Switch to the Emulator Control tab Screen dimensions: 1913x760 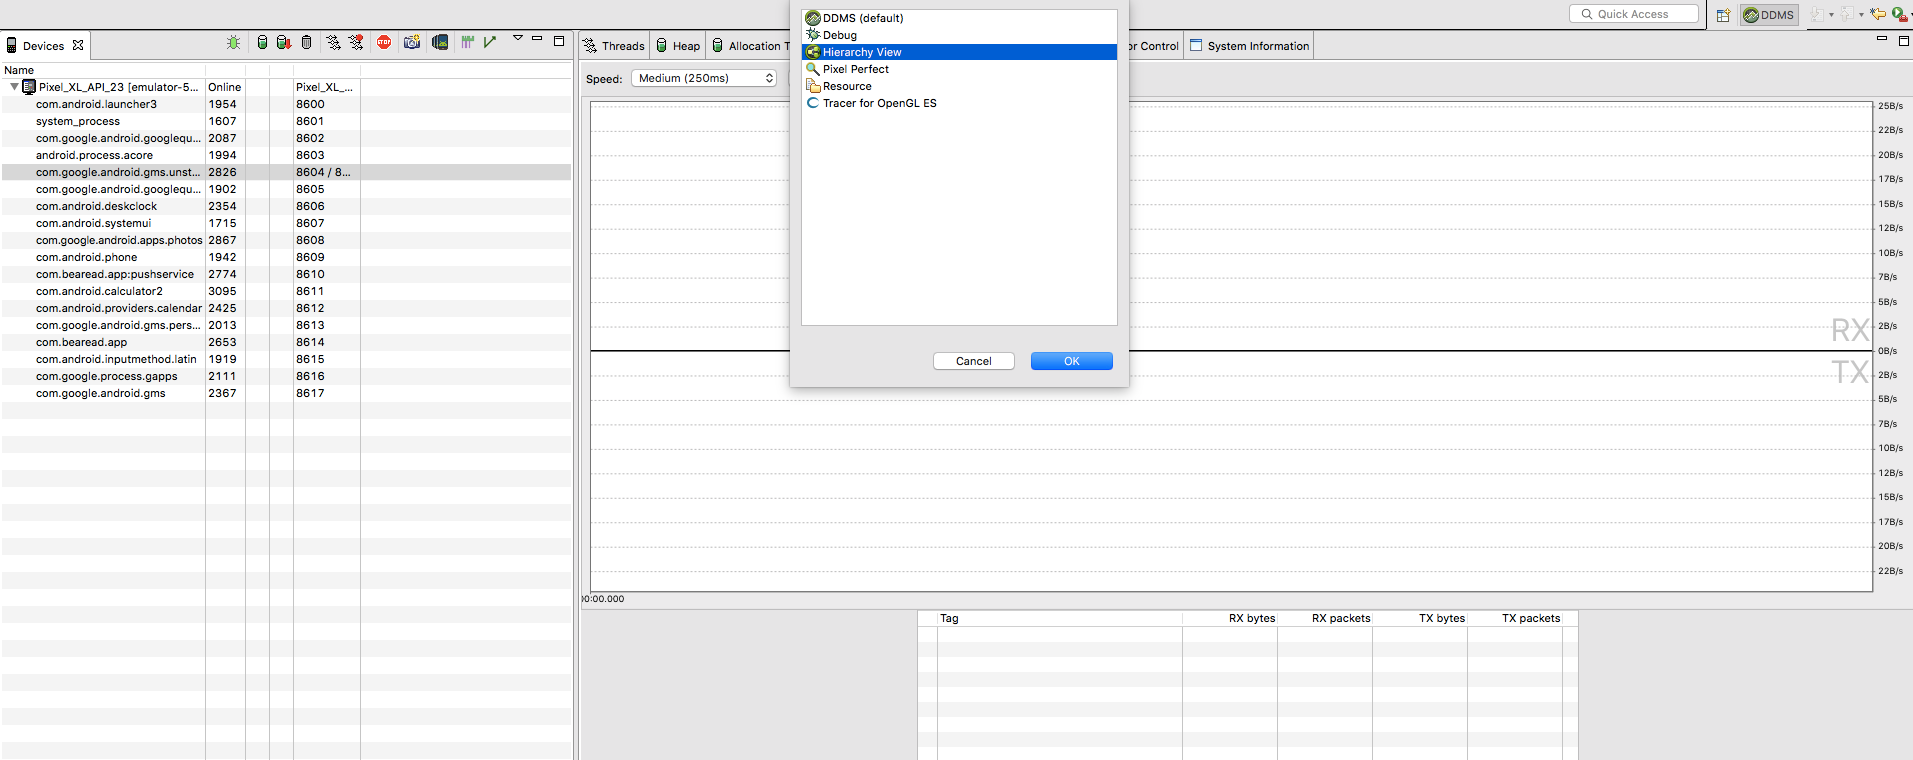[1155, 46]
